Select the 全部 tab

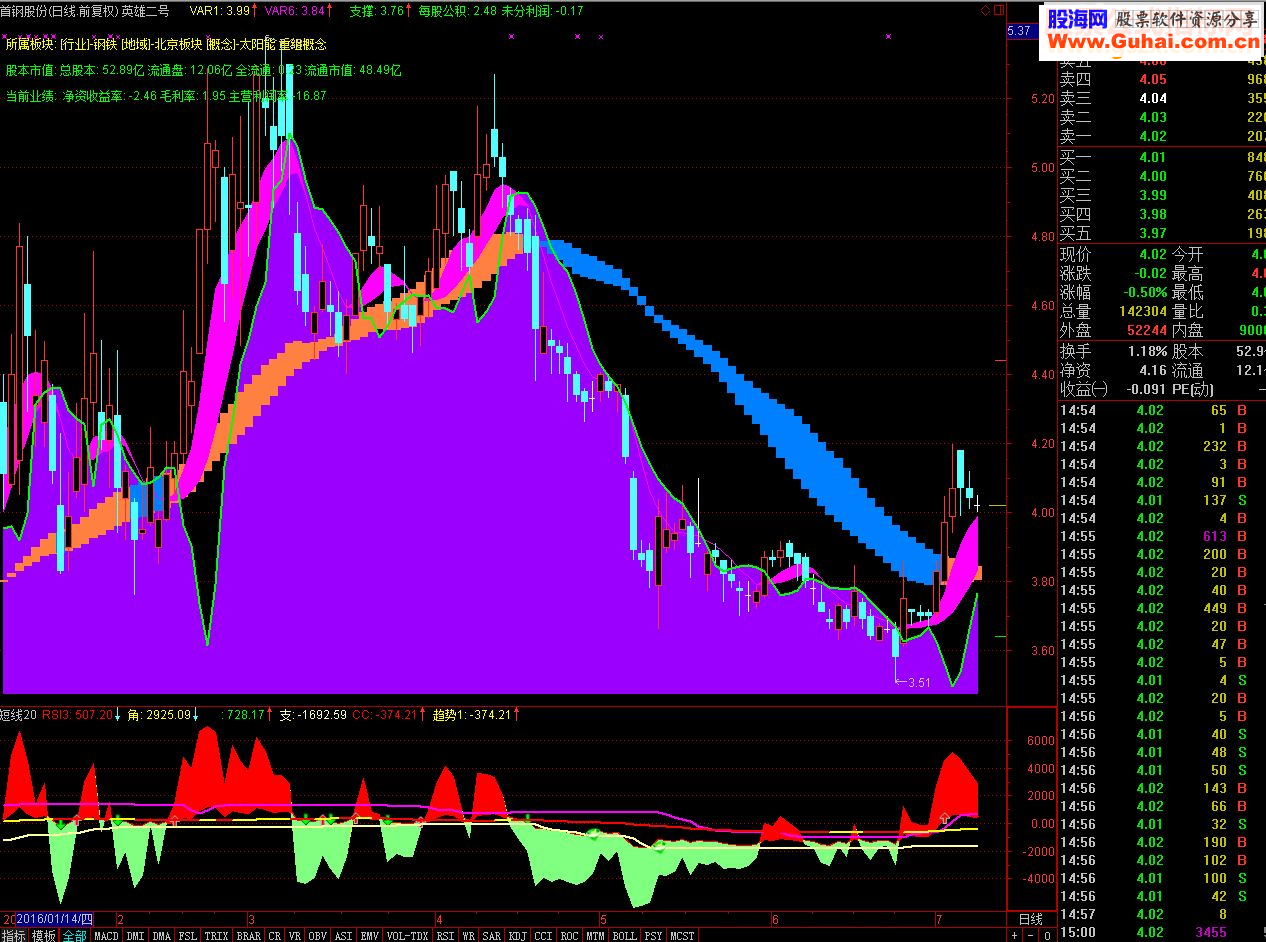pos(75,936)
